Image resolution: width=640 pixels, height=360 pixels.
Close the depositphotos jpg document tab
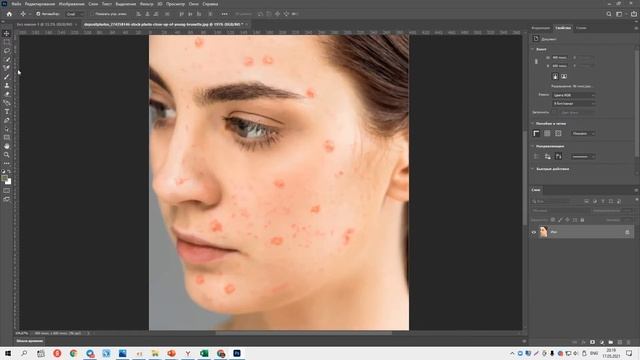pos(247,24)
